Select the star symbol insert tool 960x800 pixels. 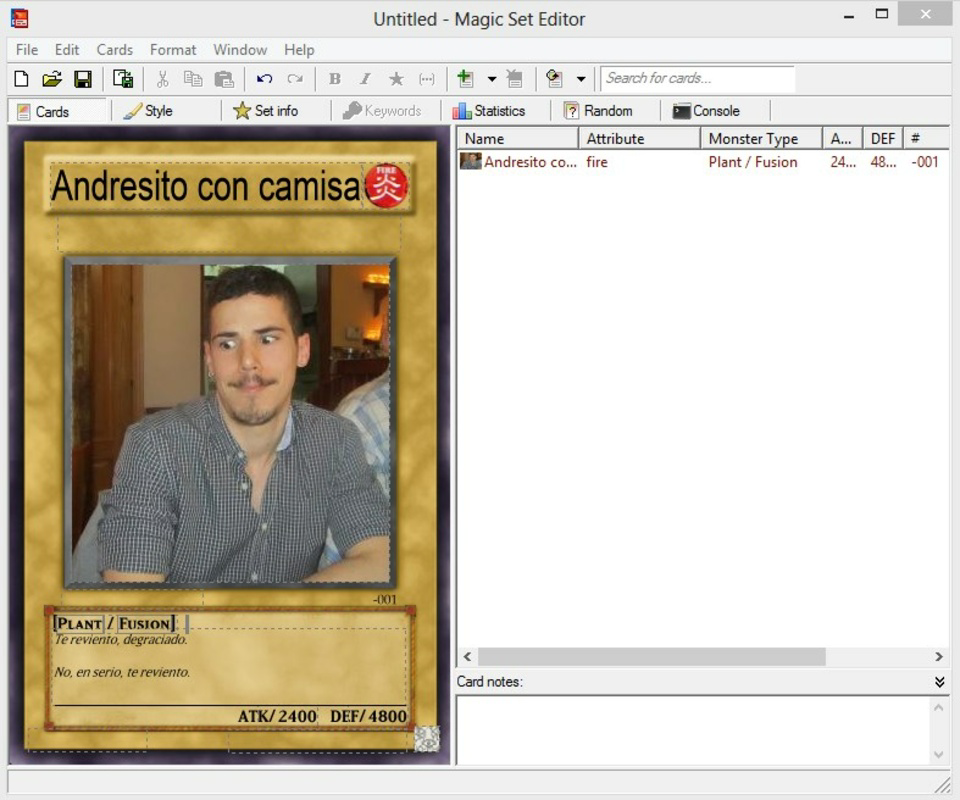point(394,78)
